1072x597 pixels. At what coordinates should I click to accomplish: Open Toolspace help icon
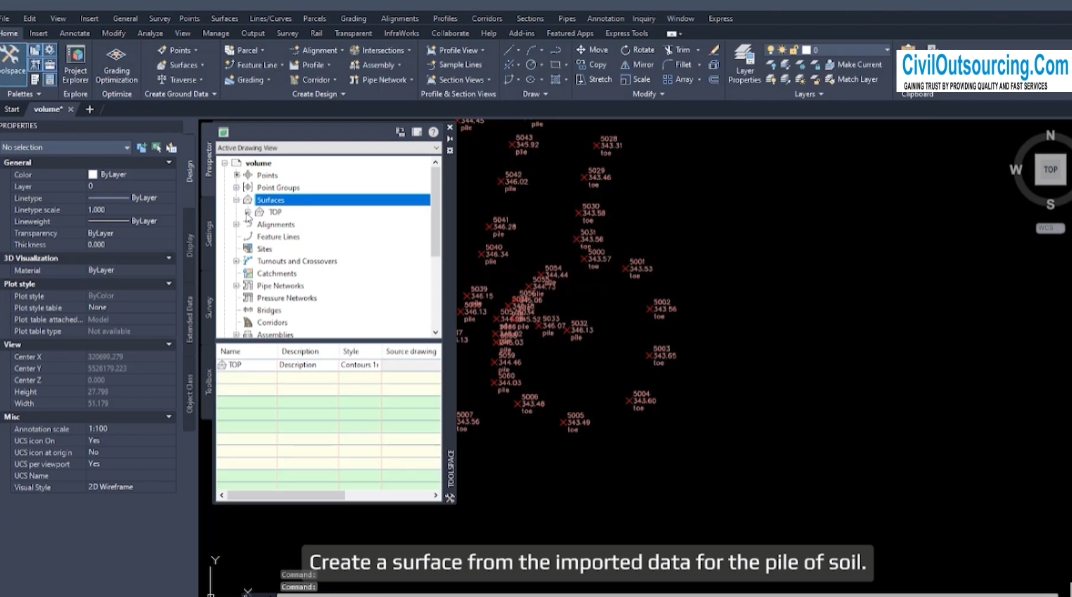coord(433,132)
